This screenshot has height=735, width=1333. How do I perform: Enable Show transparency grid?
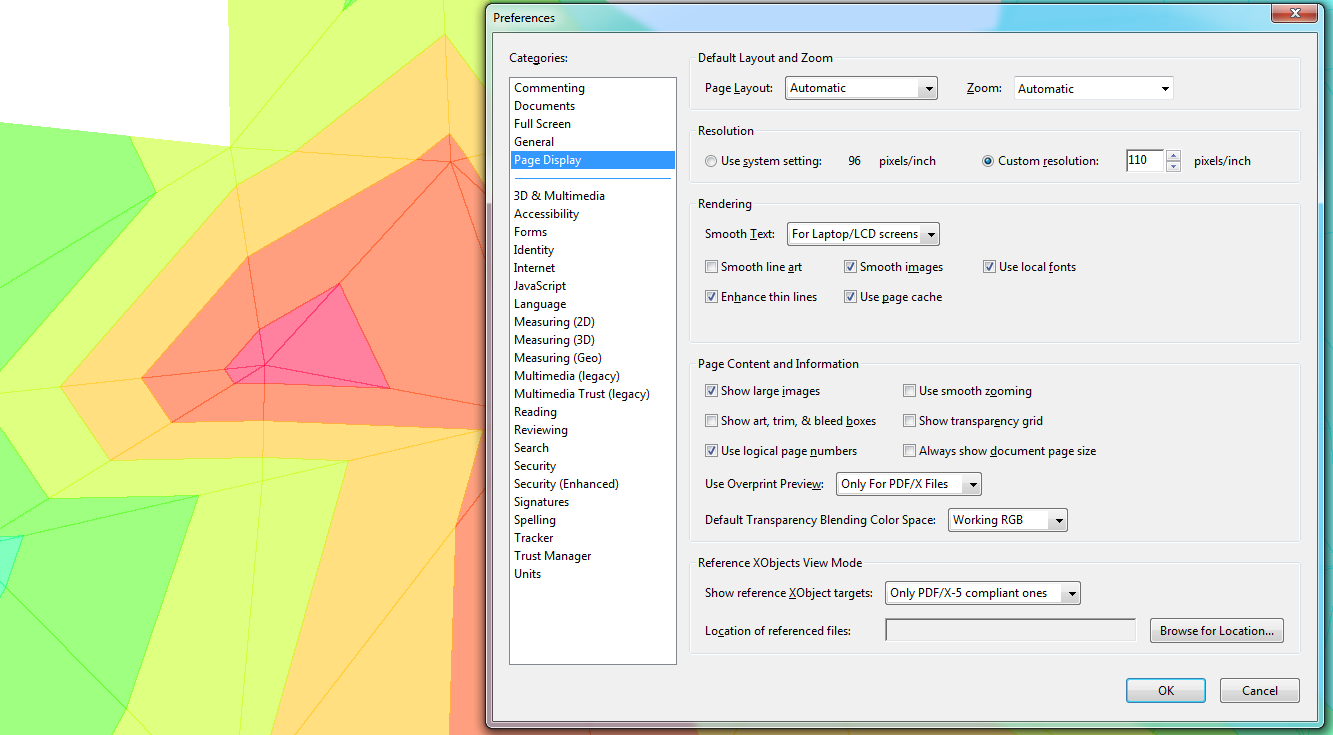[909, 420]
